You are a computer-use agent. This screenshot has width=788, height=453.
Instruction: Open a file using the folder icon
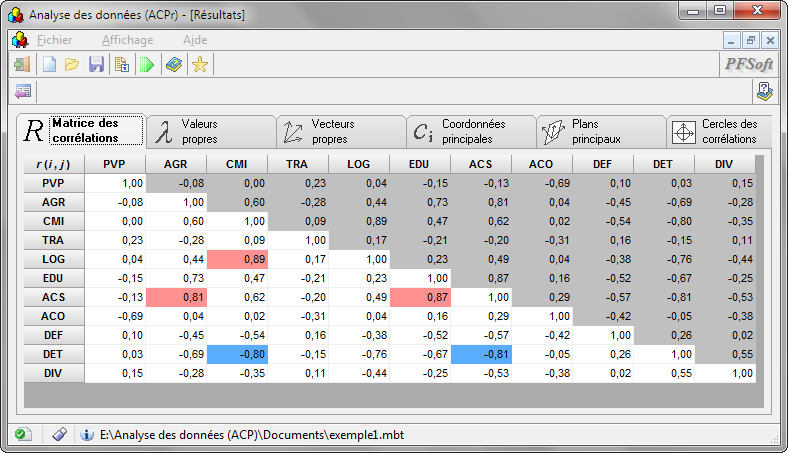pyautogui.click(x=72, y=65)
